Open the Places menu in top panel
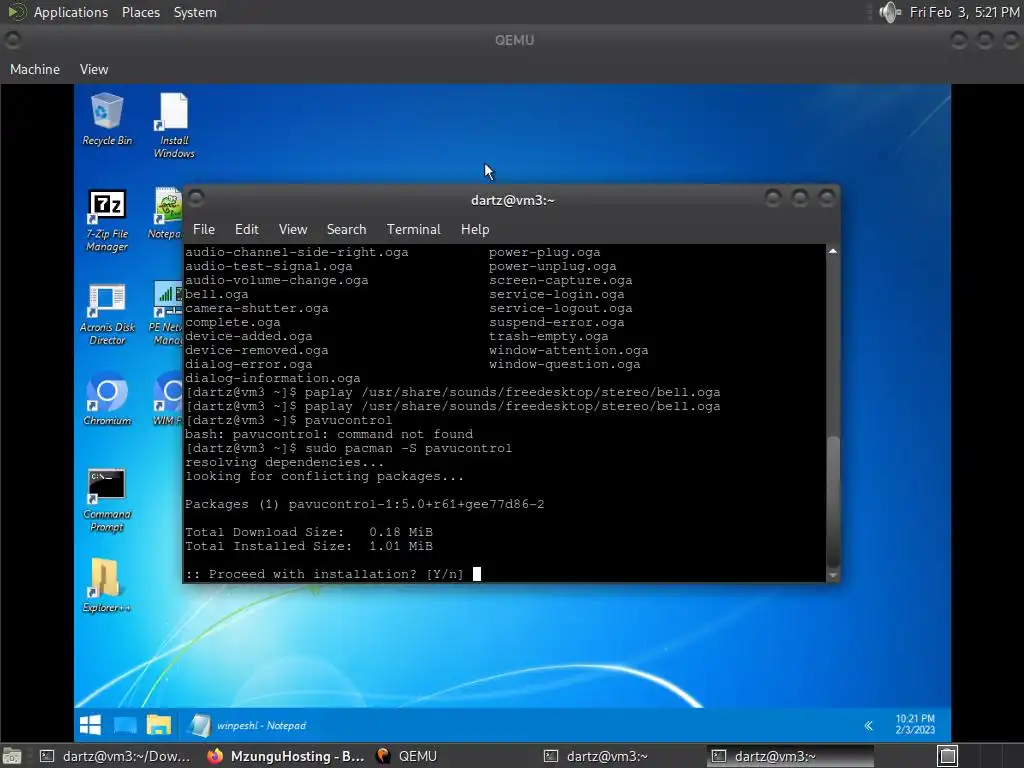This screenshot has width=1024, height=768. click(140, 12)
